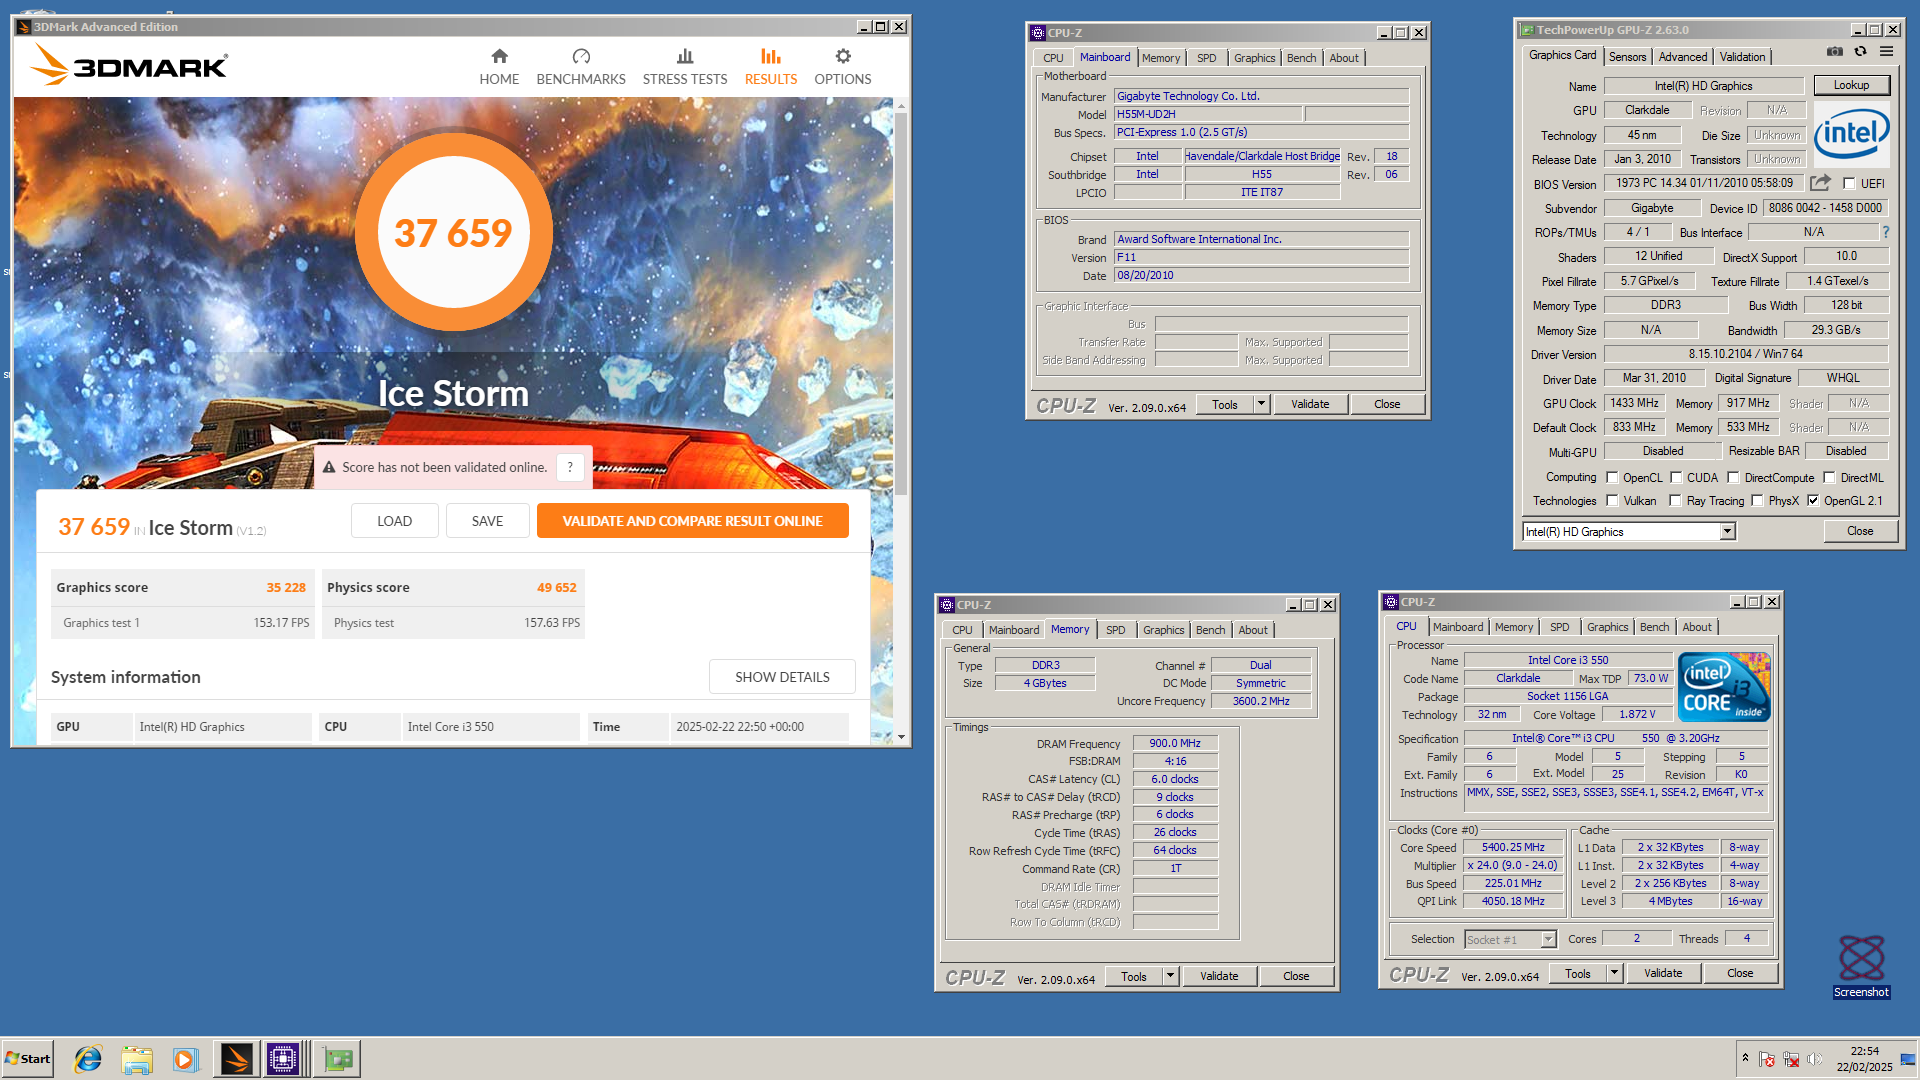The width and height of the screenshot is (1920, 1080).
Task: Click the BIOS export share icon in GPU-Z
Action: click(1821, 183)
